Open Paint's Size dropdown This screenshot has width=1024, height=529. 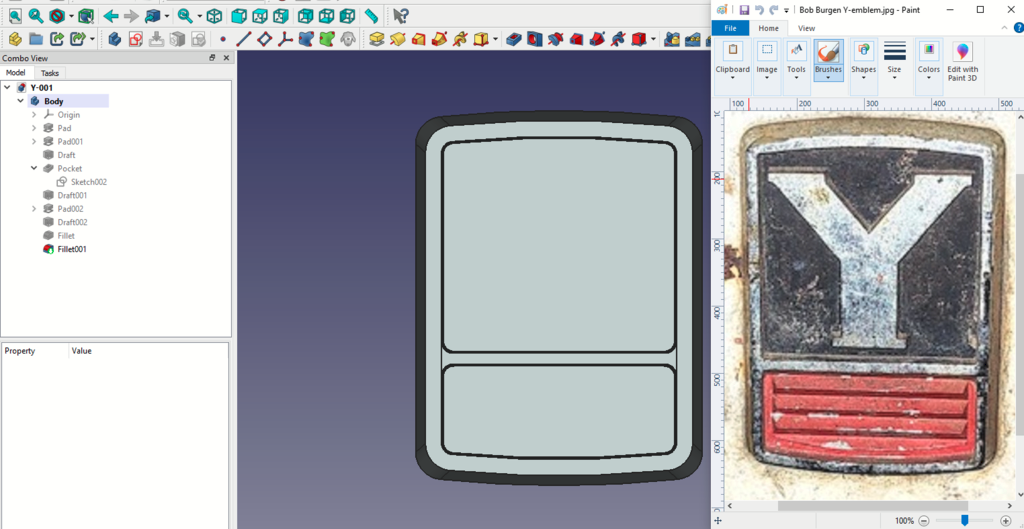click(895, 73)
